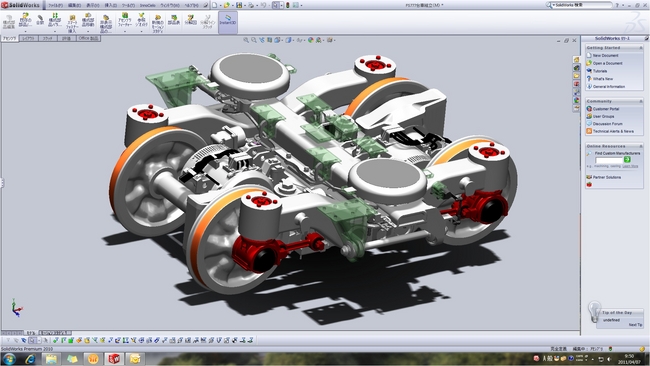The width and height of the screenshot is (650, 366).
Task: Click the Edit Appearance color sphere icon
Action: click(x=310, y=40)
